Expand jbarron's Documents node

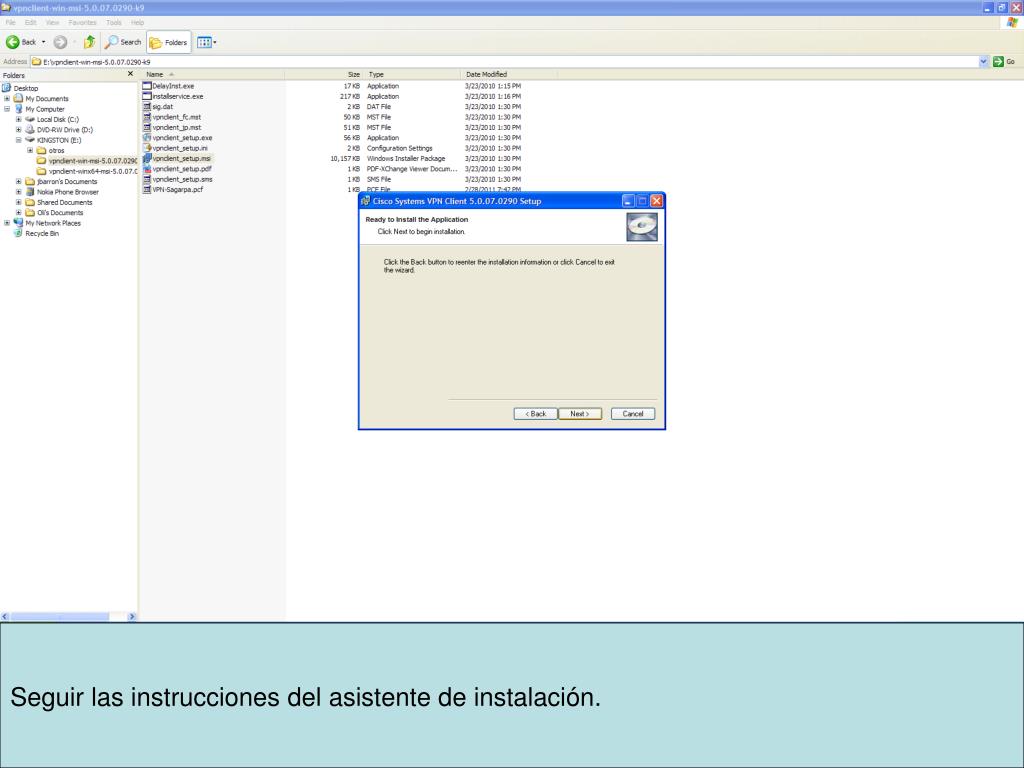(18, 182)
